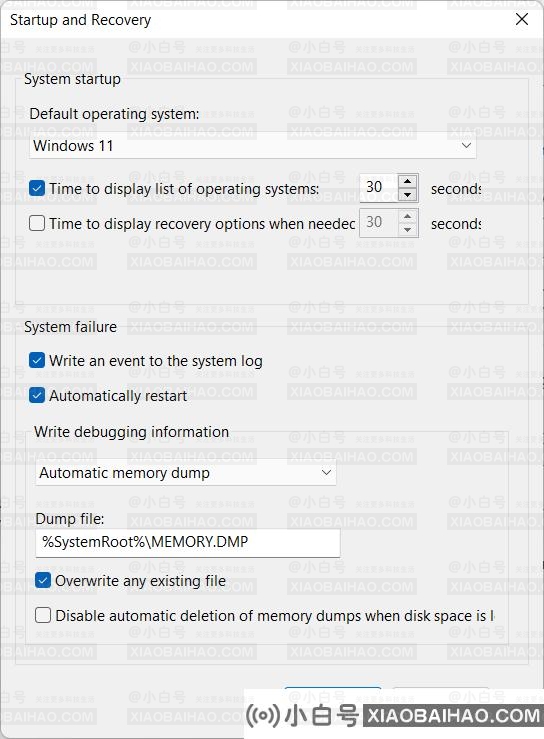
Task: Close the Startup and Recovery dialog
Action: click(x=522, y=19)
